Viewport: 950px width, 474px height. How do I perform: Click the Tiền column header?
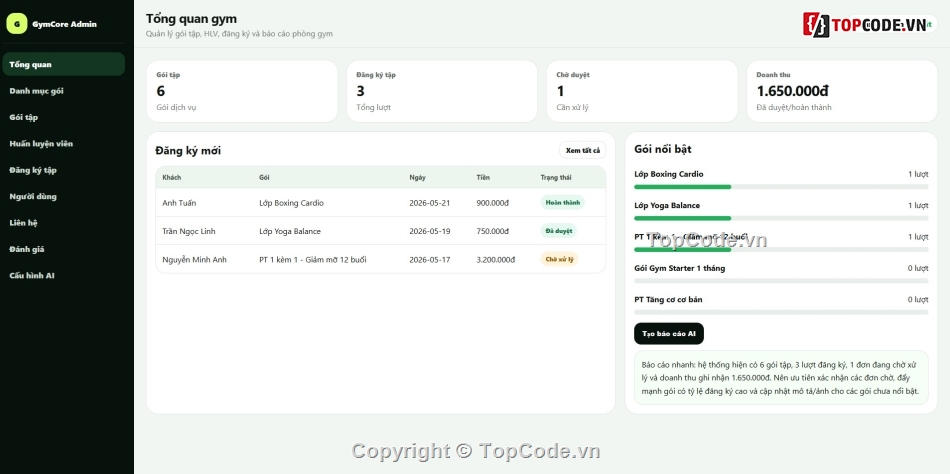(483, 178)
